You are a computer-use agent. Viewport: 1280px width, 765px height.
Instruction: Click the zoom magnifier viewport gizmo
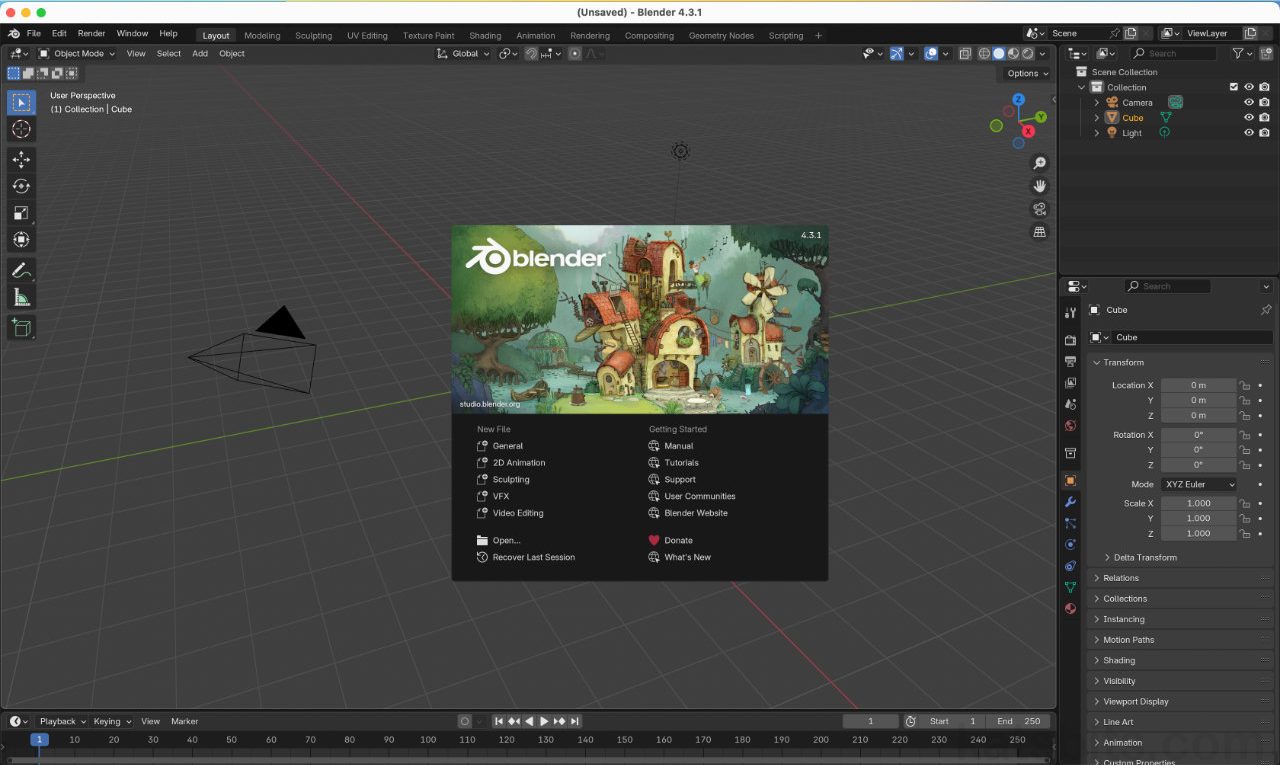(1039, 163)
